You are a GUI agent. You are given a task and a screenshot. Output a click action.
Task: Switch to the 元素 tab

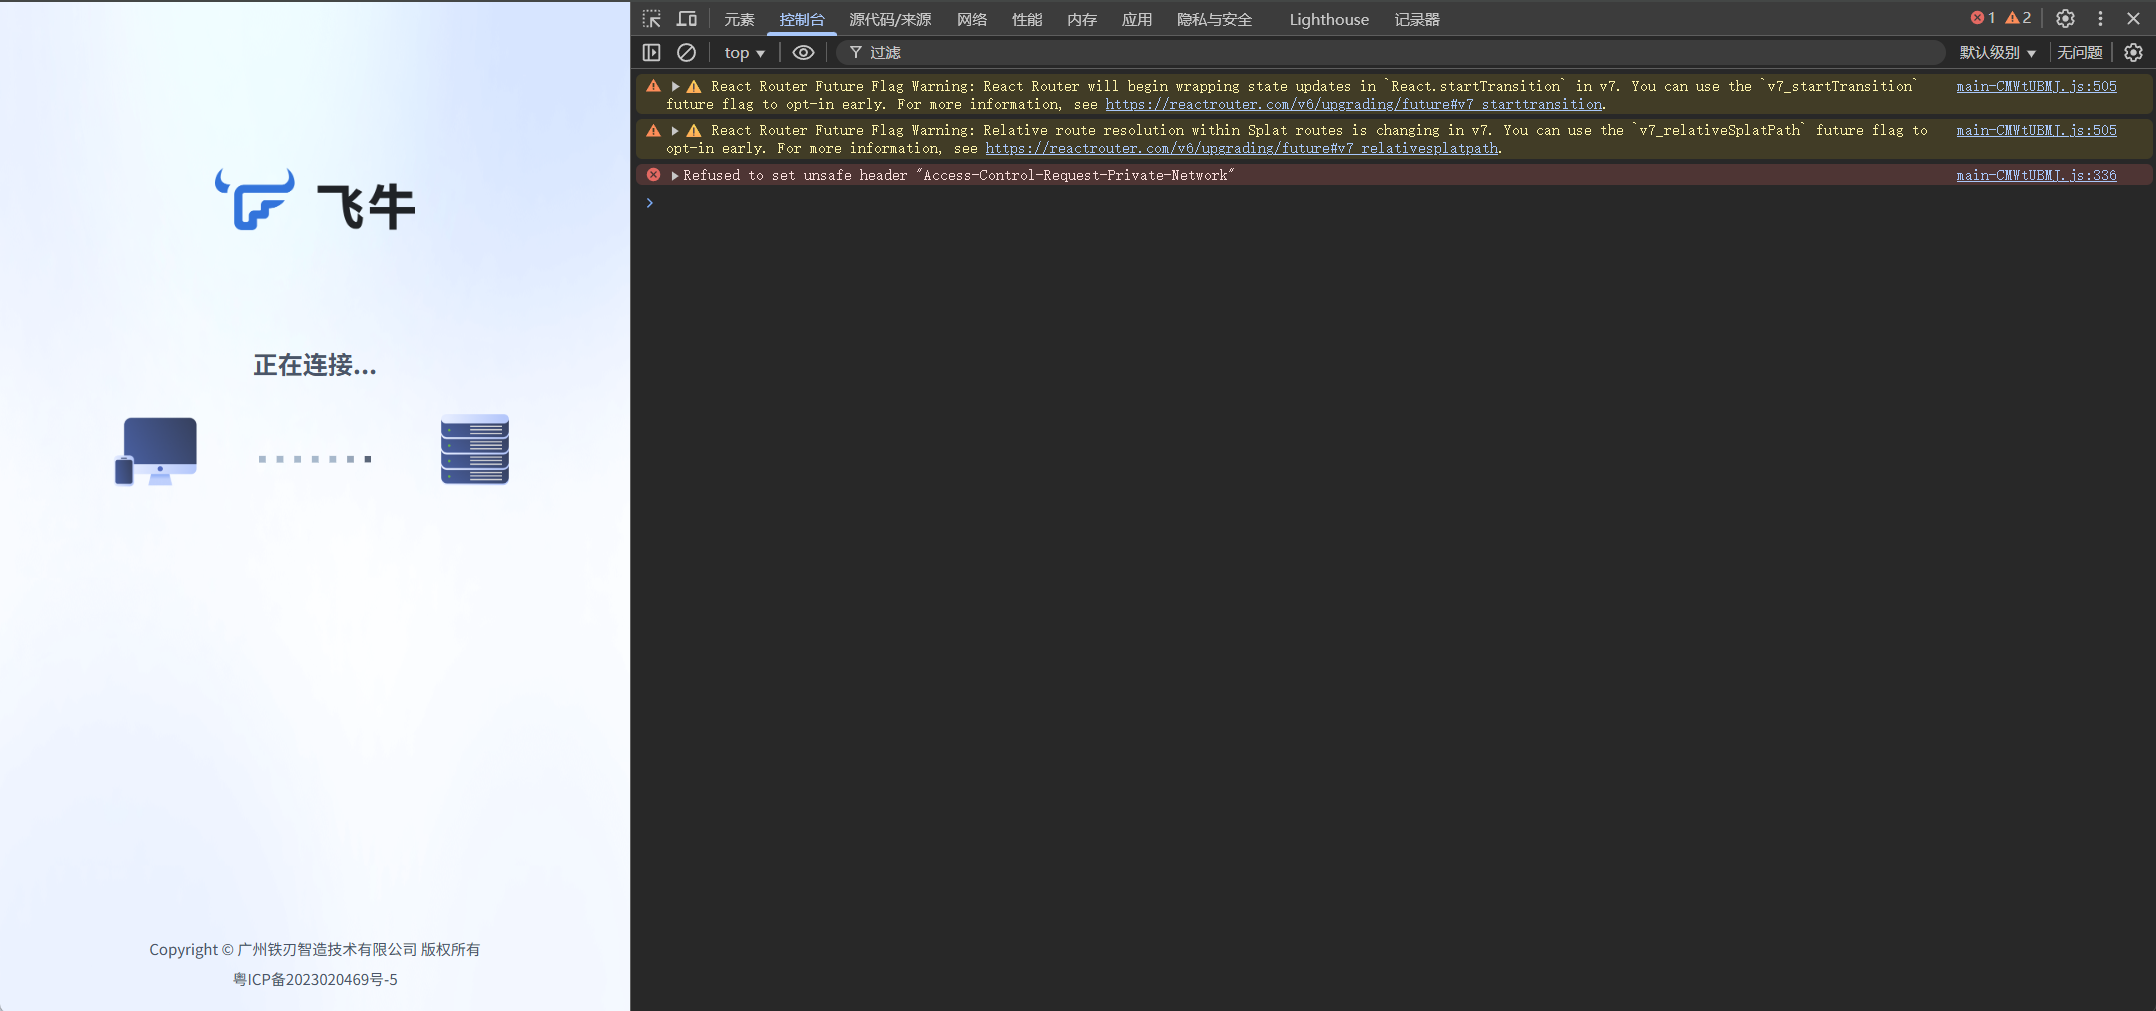[x=739, y=19]
